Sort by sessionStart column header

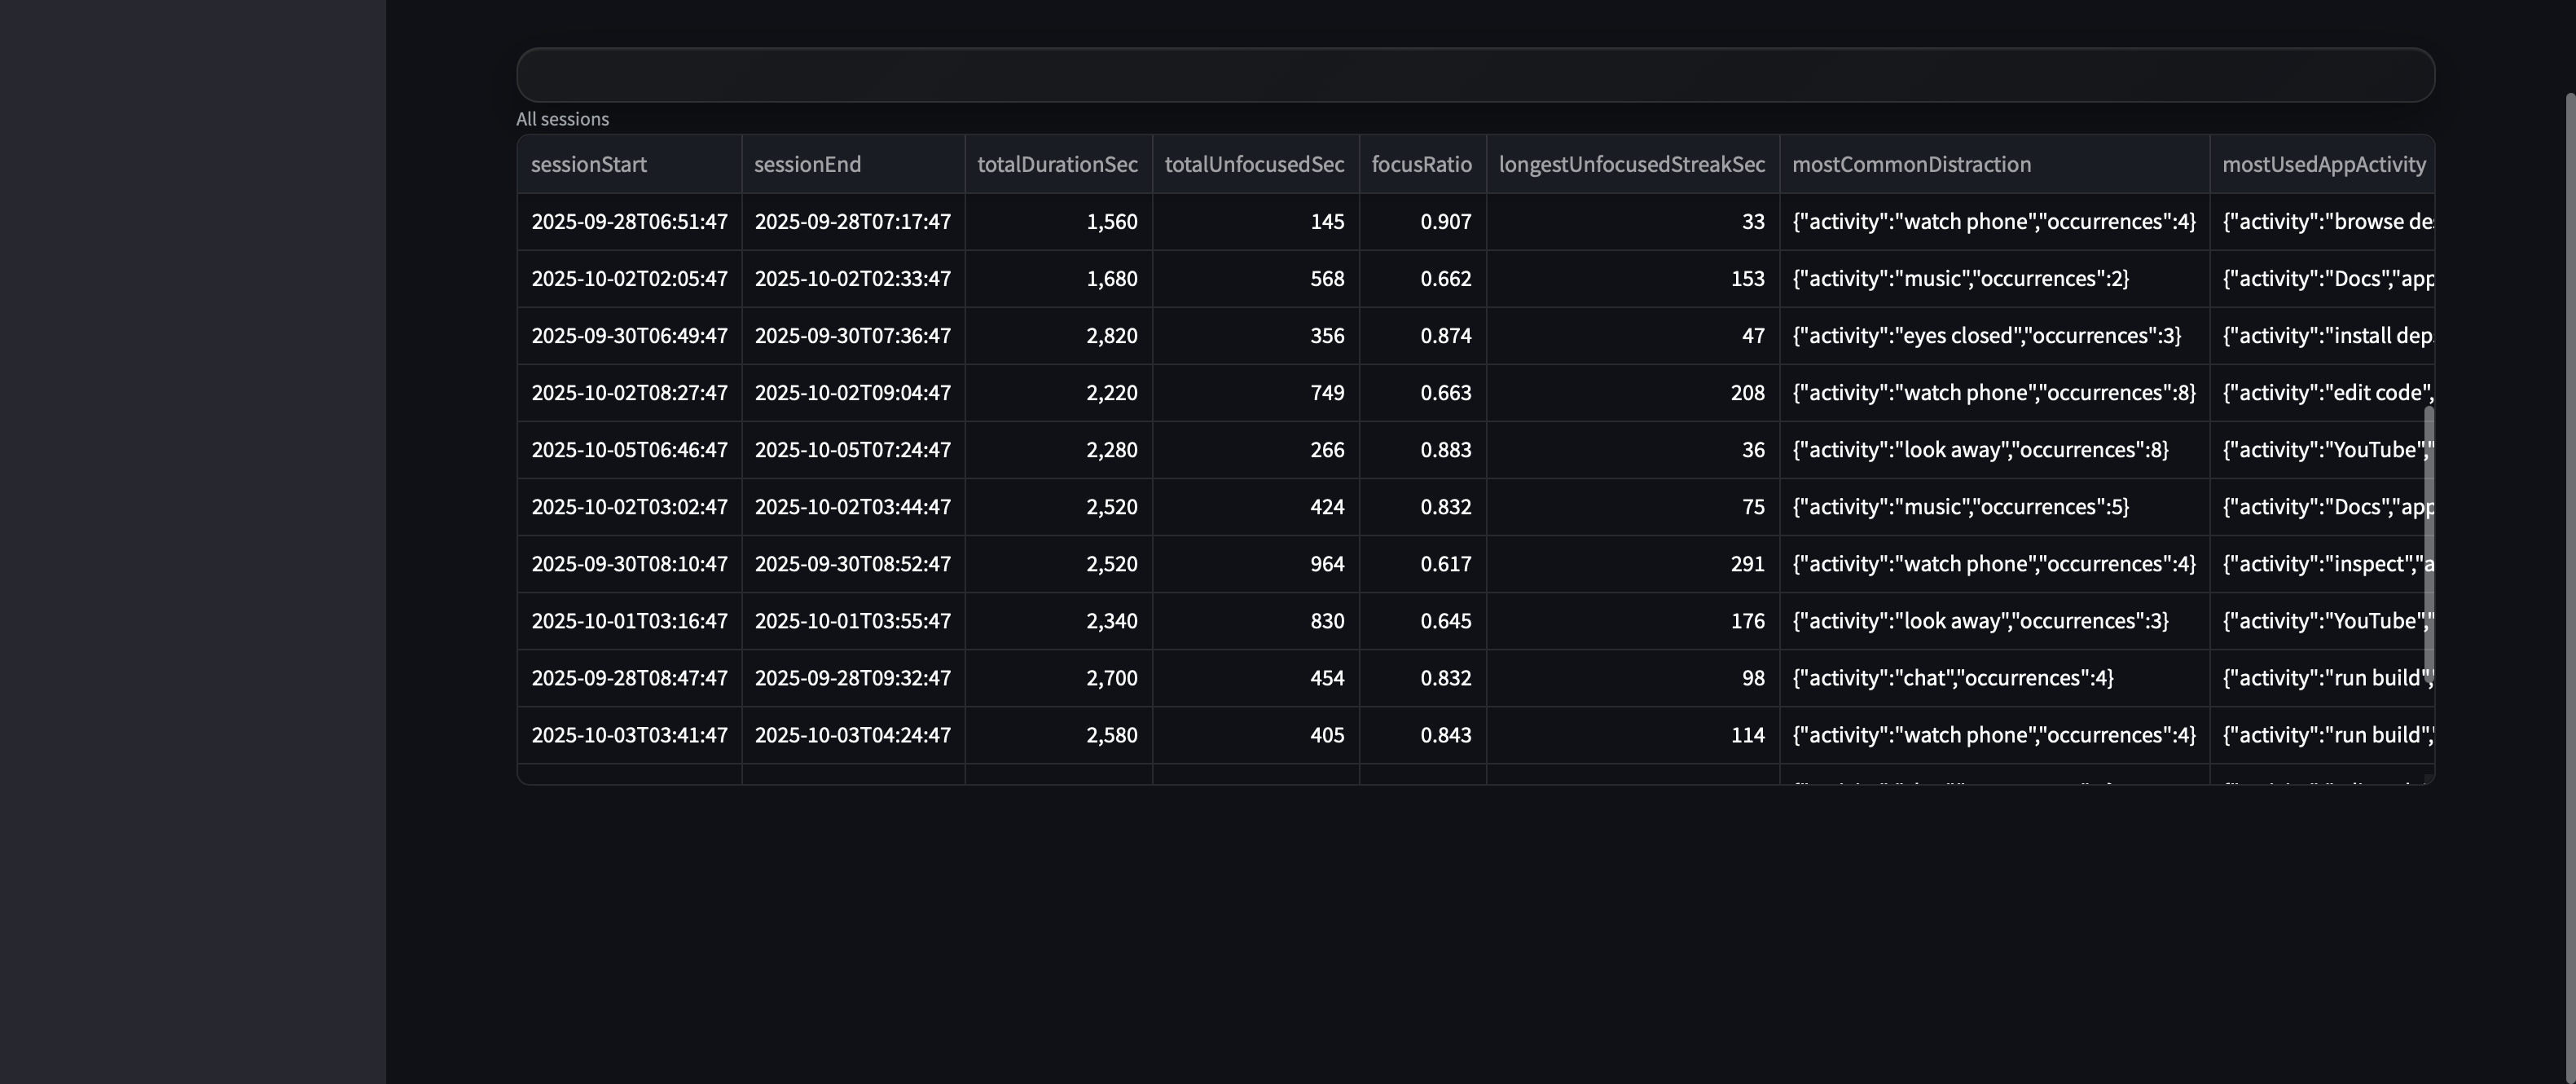[x=588, y=165]
